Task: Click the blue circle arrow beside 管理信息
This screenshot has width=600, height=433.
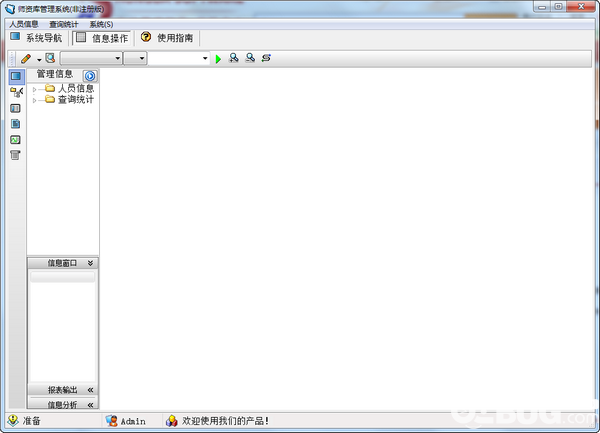Action: [90, 76]
